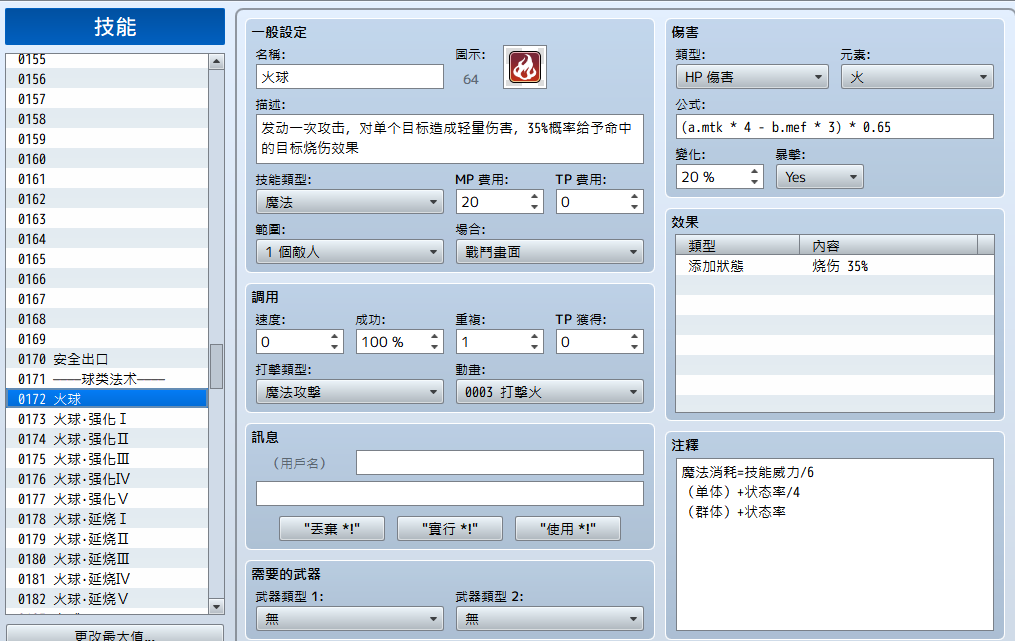Select empty skill slot 0156

tap(107, 79)
